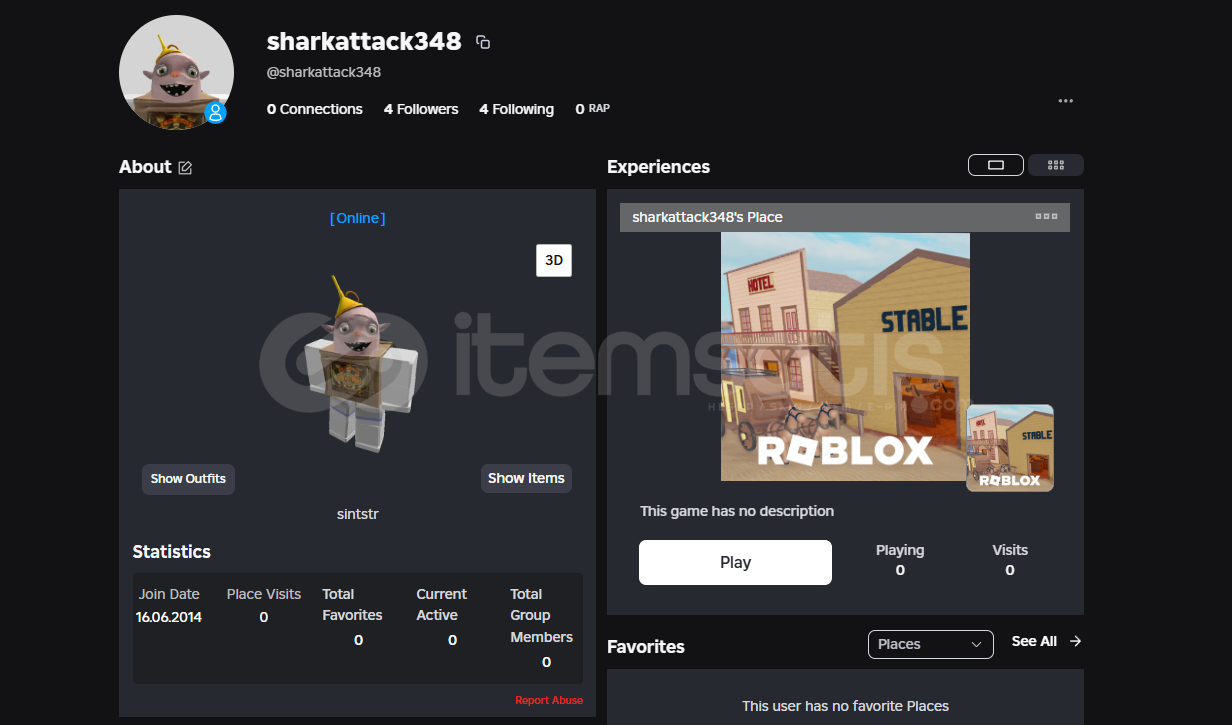
Task: Click the Total Favorites statistic label
Action: pyautogui.click(x=353, y=604)
